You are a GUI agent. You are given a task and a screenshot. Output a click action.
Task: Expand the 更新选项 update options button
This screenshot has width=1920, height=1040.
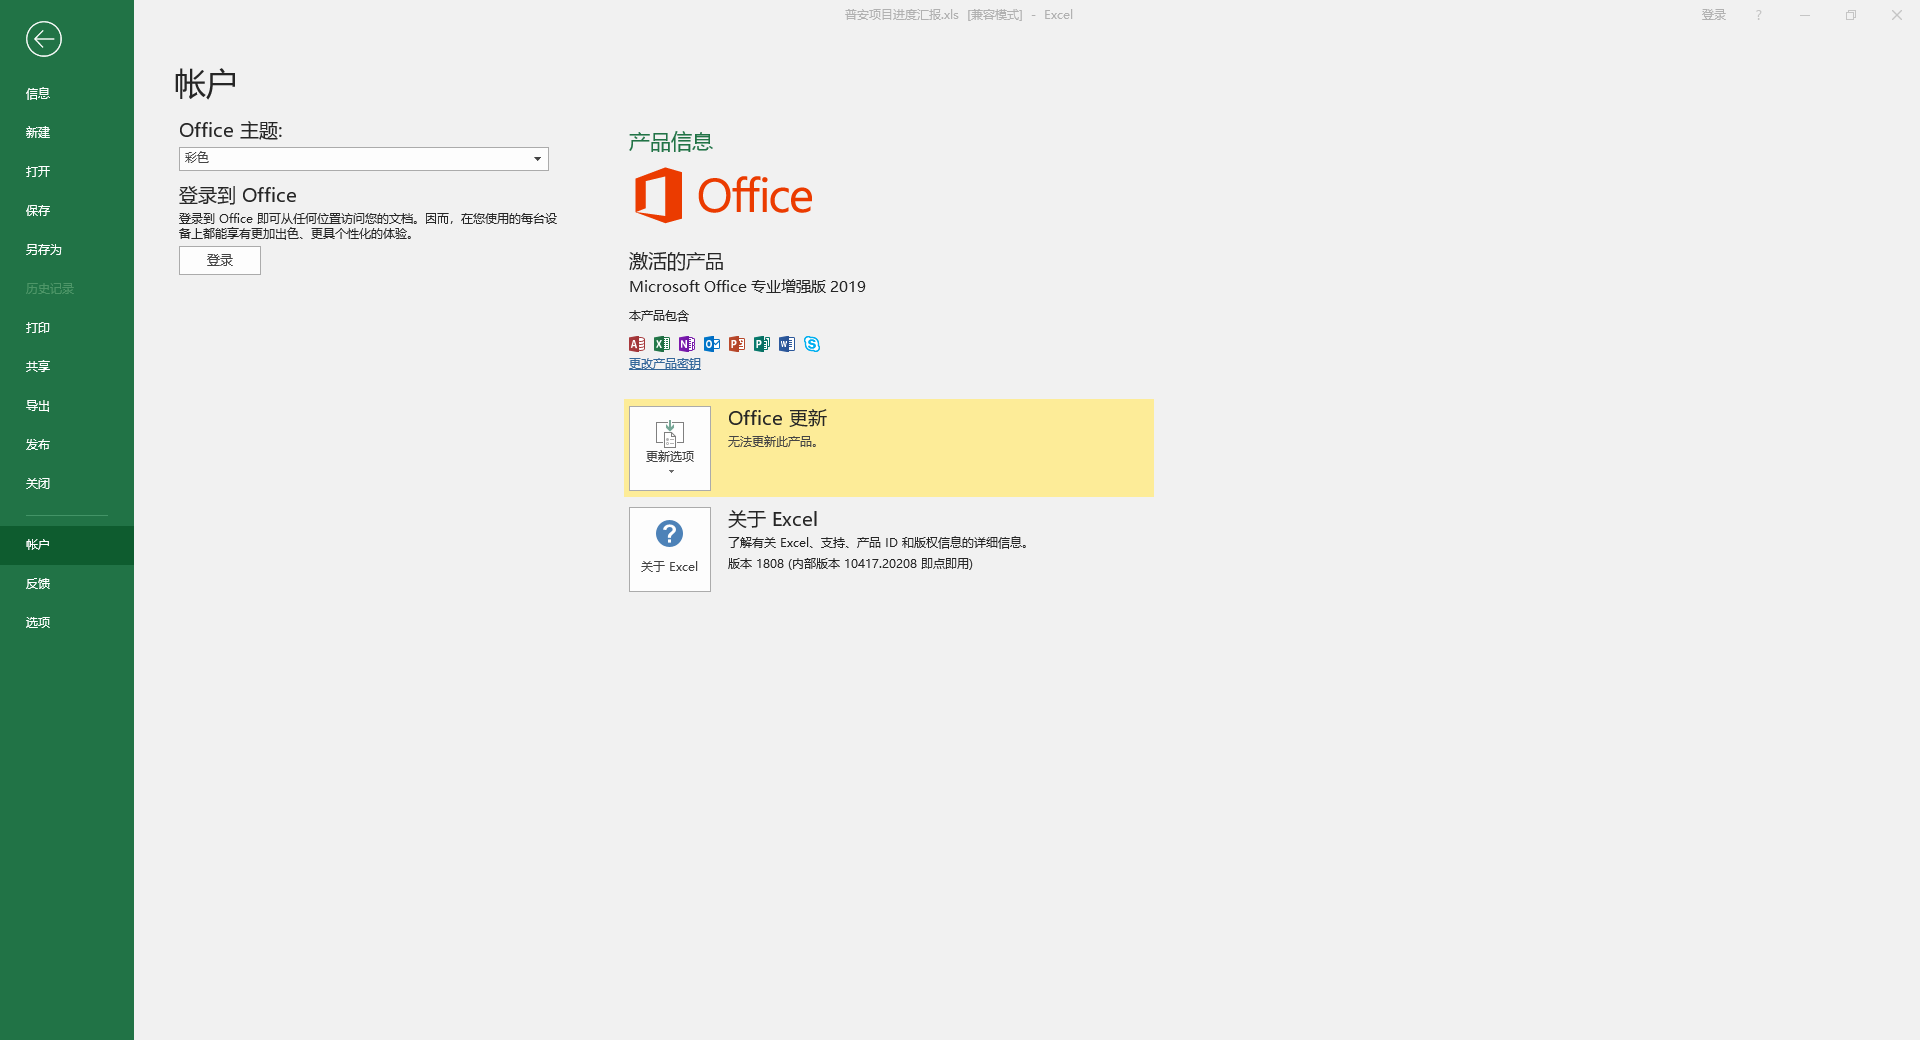670,448
